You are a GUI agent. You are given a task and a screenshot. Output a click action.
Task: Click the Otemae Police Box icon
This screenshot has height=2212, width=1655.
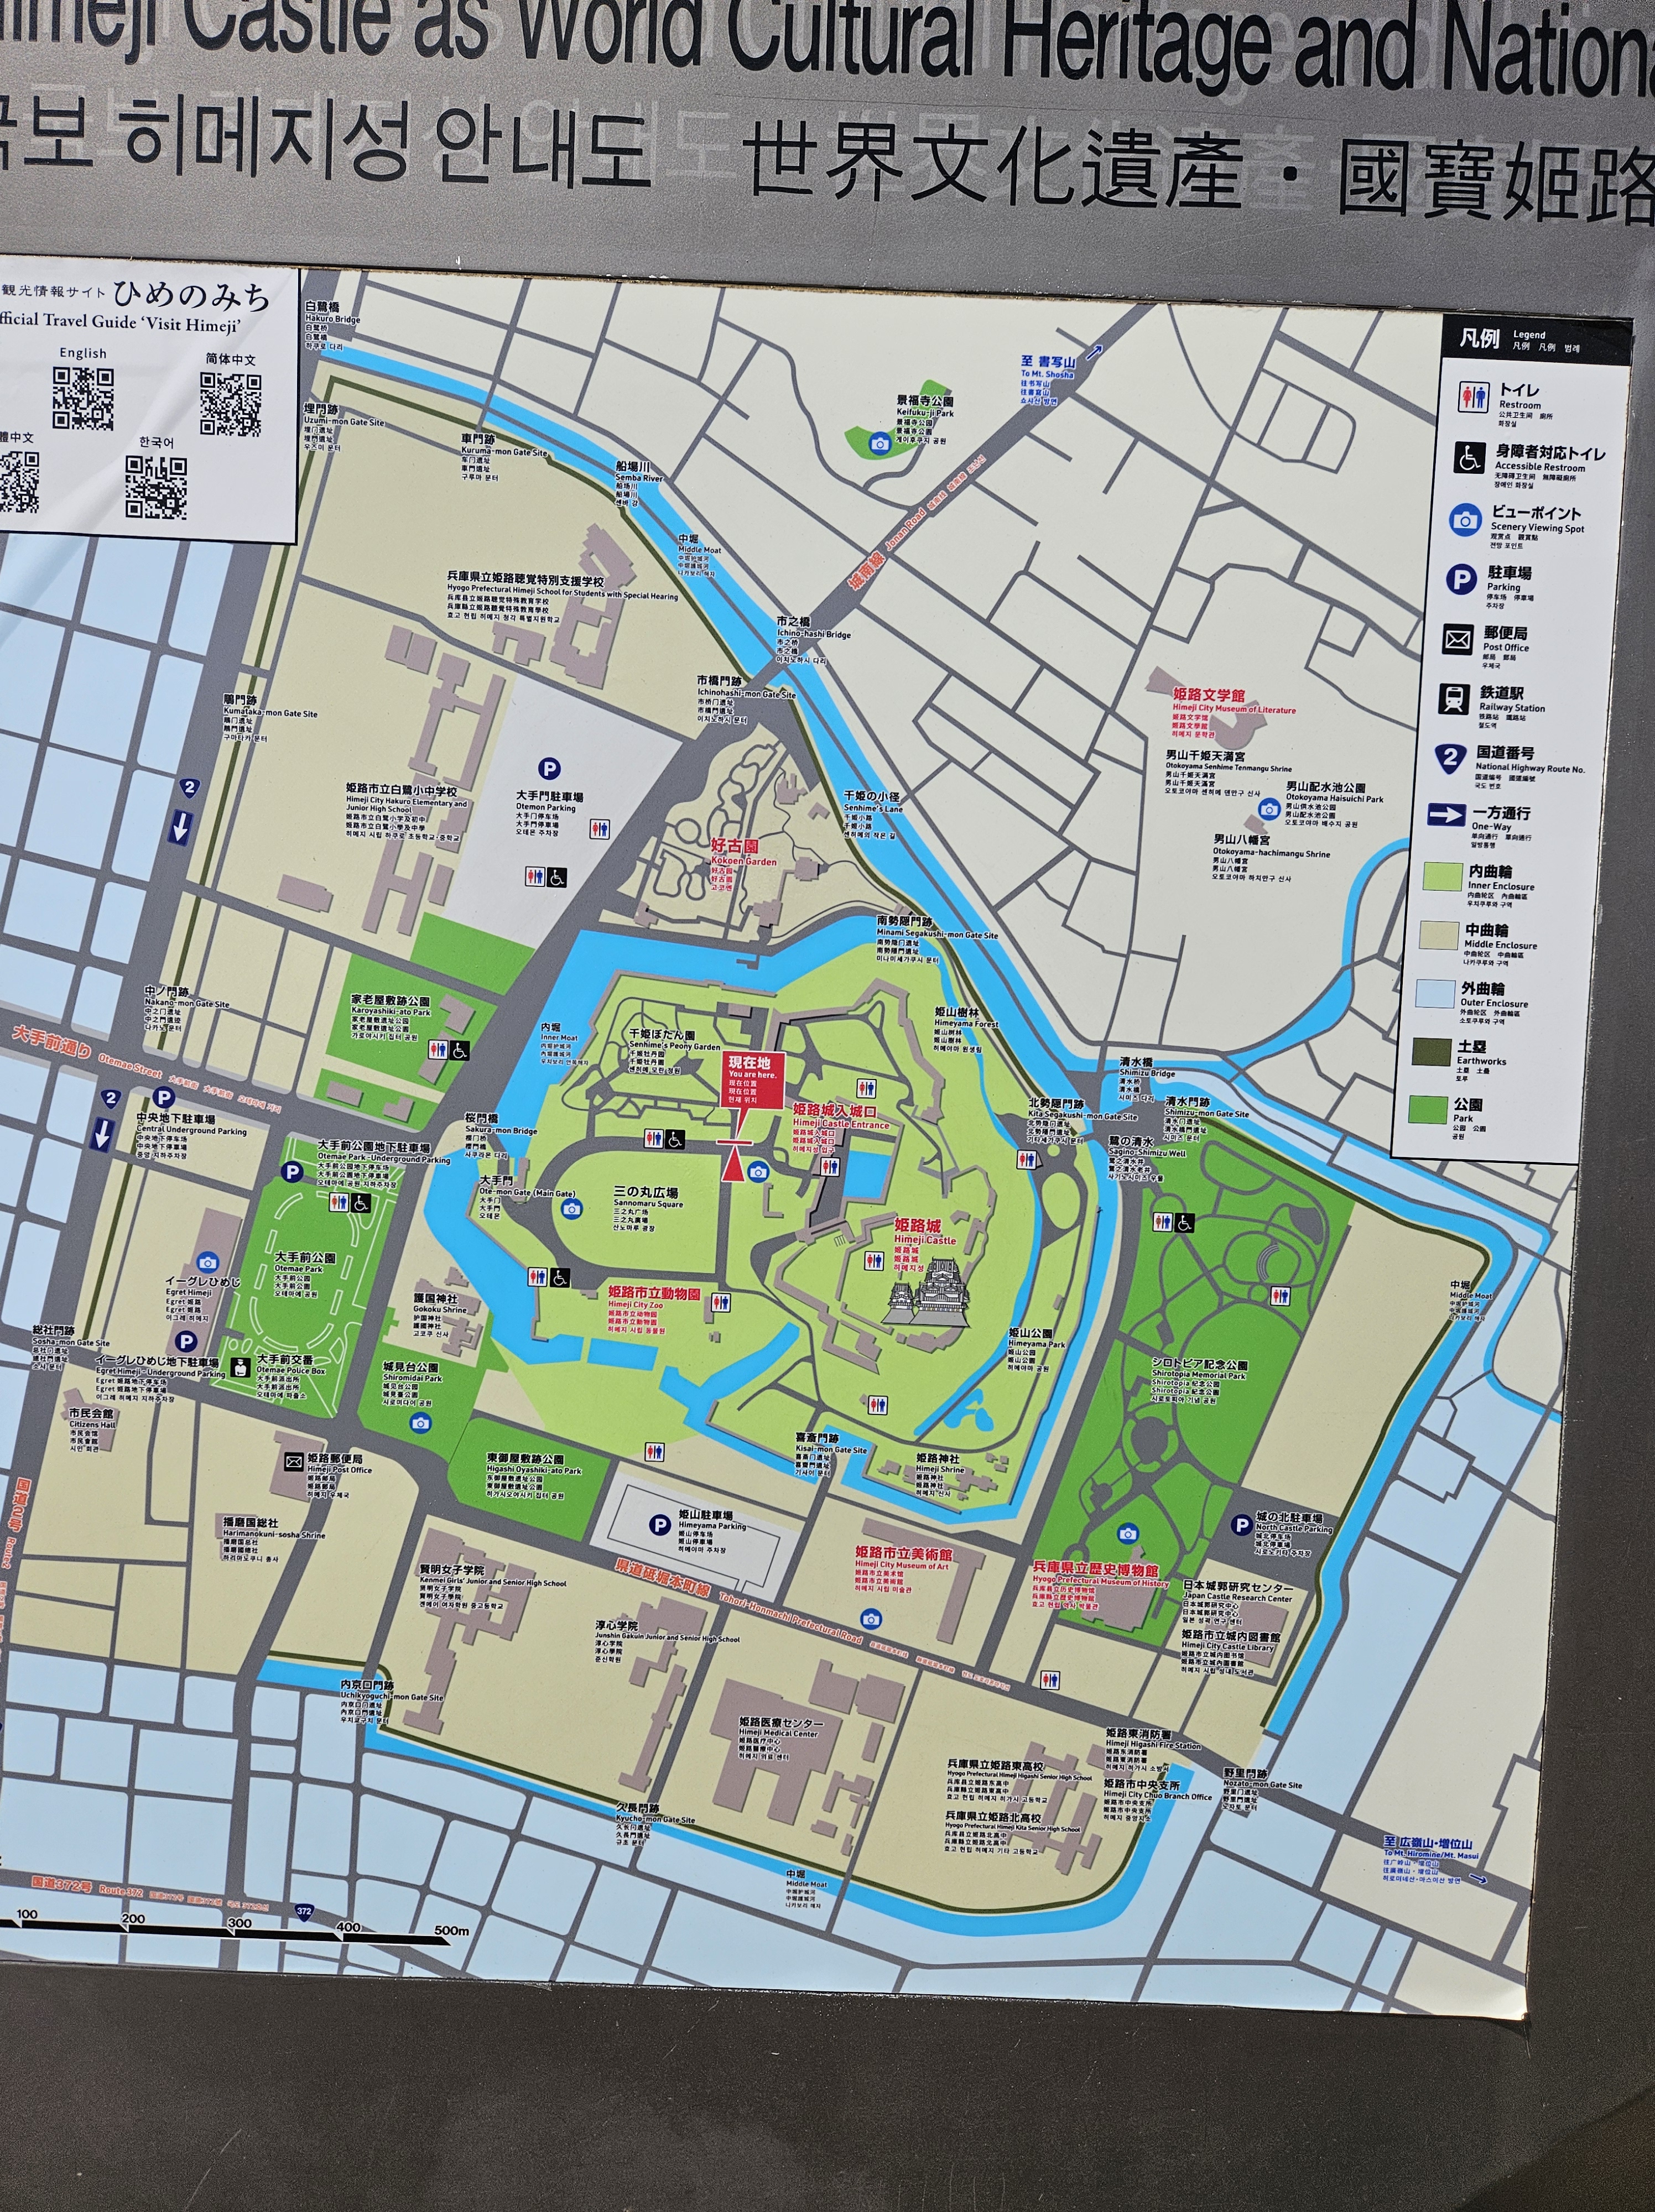[x=240, y=1368]
